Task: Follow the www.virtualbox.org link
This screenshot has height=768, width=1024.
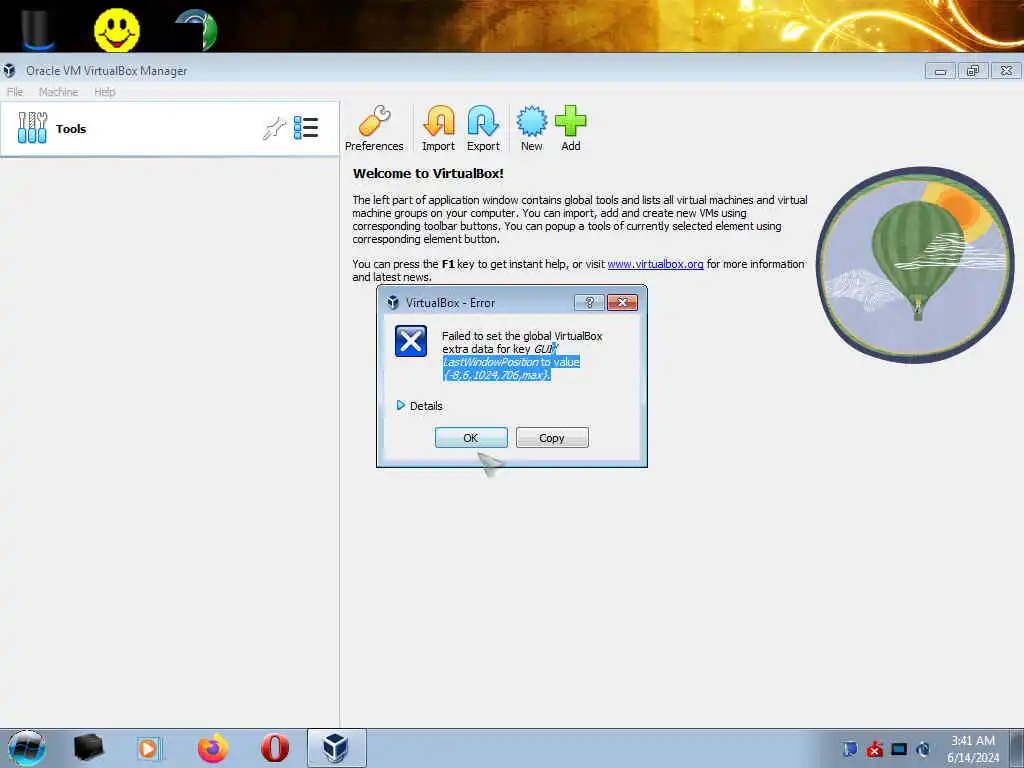Action: pyautogui.click(x=655, y=264)
